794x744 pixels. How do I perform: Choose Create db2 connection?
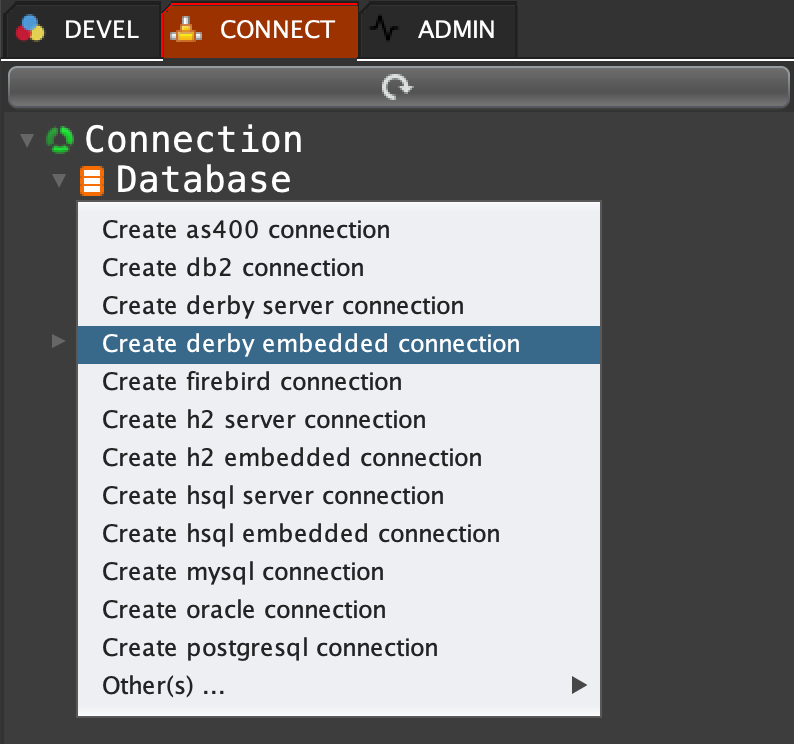point(233,268)
